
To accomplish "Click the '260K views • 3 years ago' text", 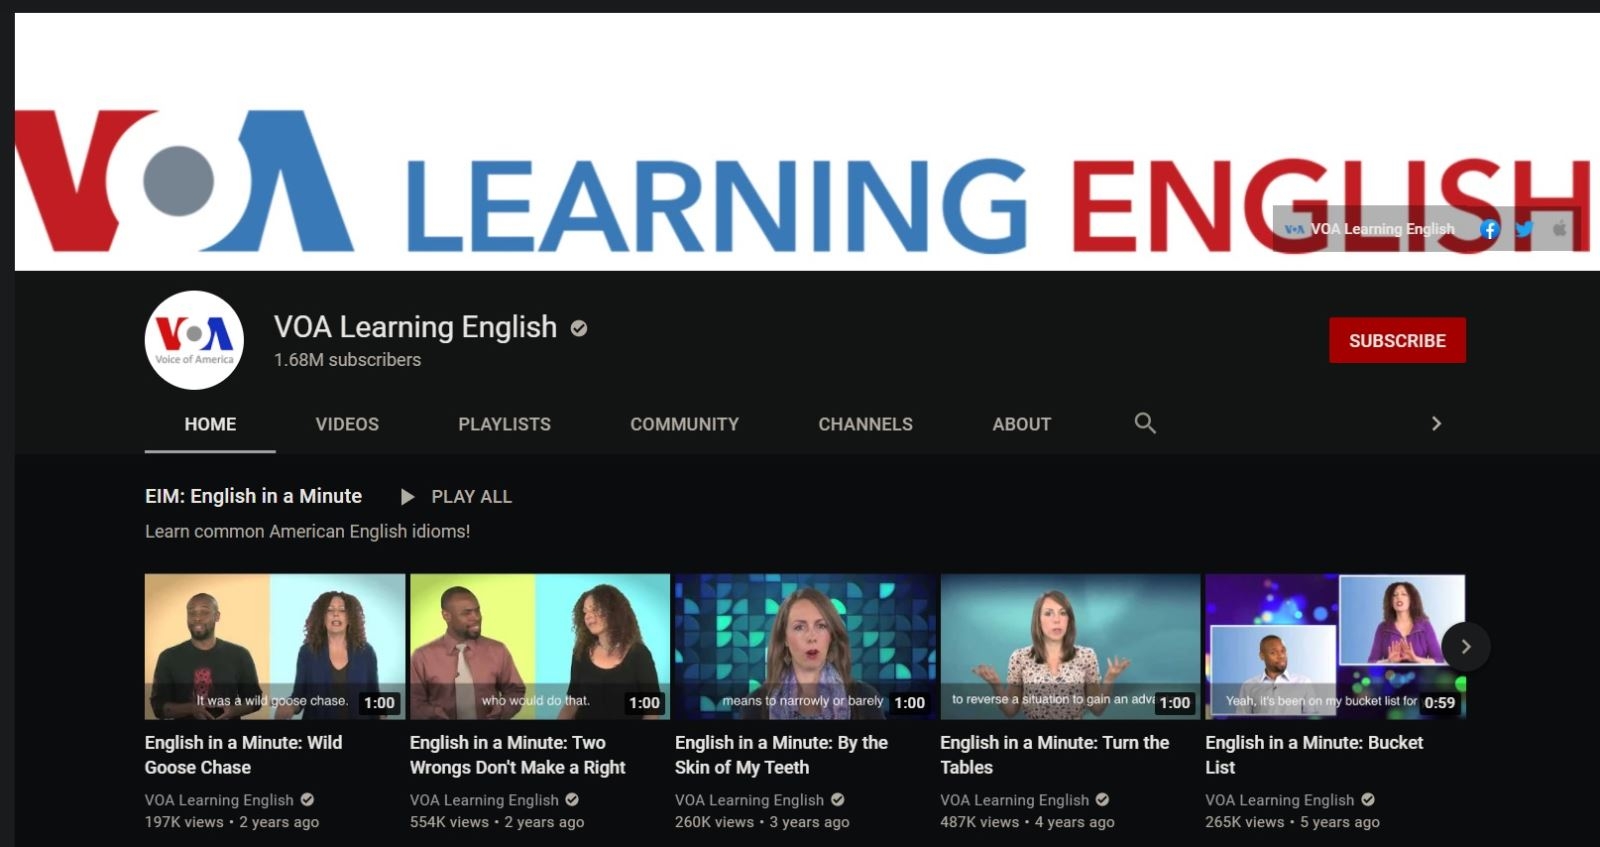I will click(x=762, y=822).
